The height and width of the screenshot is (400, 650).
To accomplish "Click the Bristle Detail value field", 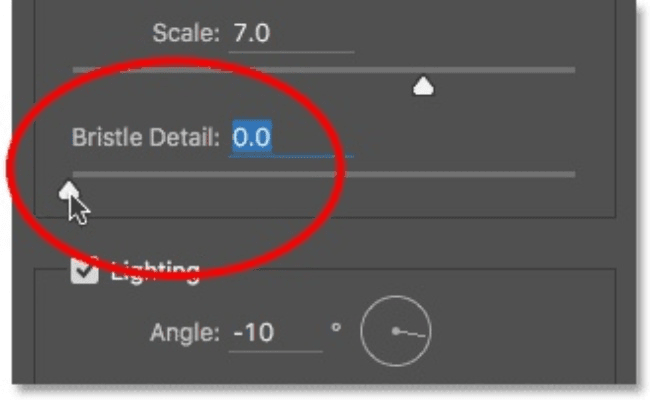I will click(x=290, y=137).
